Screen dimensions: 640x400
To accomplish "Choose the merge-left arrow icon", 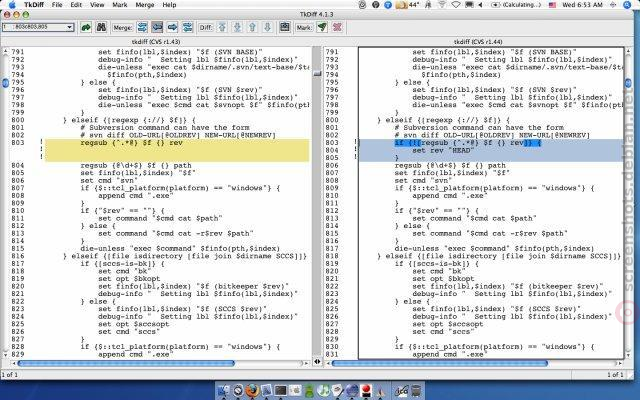I will pyautogui.click(x=157, y=27).
